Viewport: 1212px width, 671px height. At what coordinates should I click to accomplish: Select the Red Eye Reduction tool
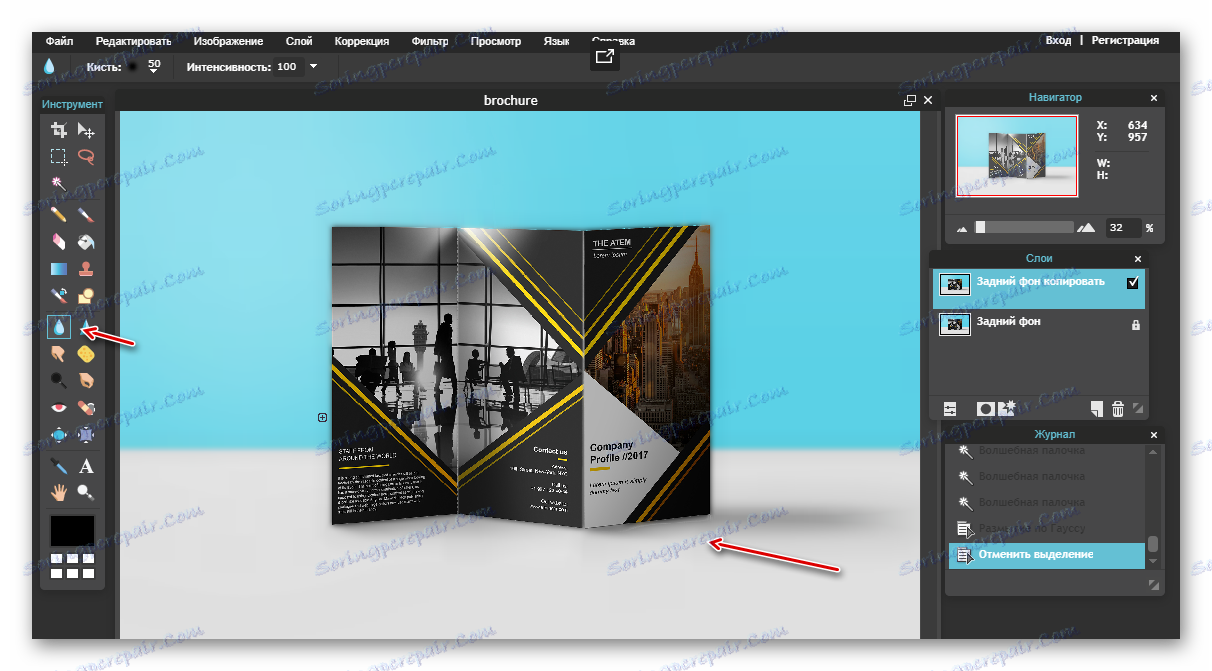click(59, 408)
